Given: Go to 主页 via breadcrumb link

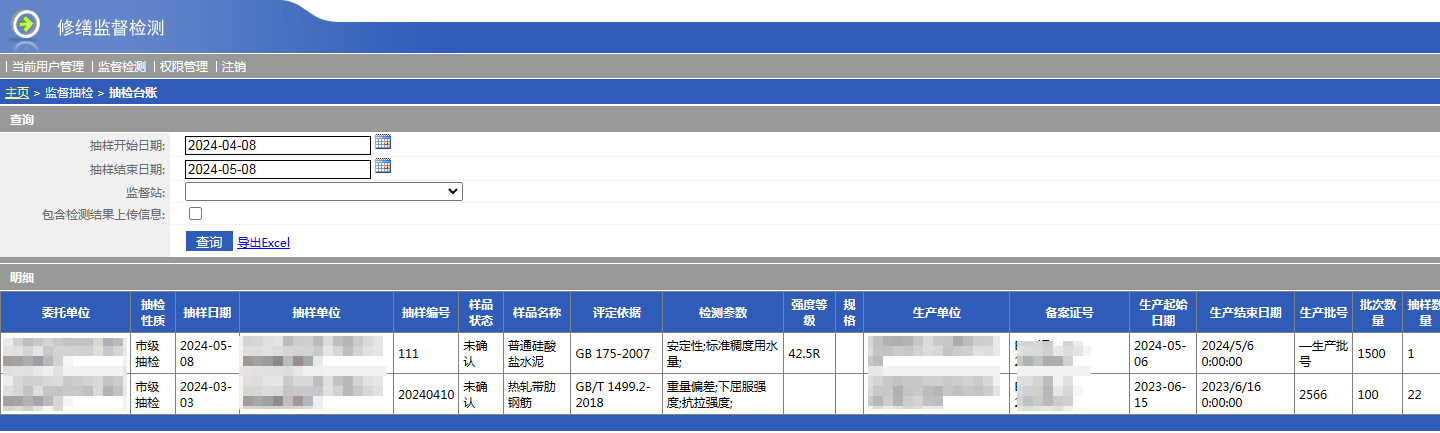Looking at the screenshot, I should coord(17,93).
